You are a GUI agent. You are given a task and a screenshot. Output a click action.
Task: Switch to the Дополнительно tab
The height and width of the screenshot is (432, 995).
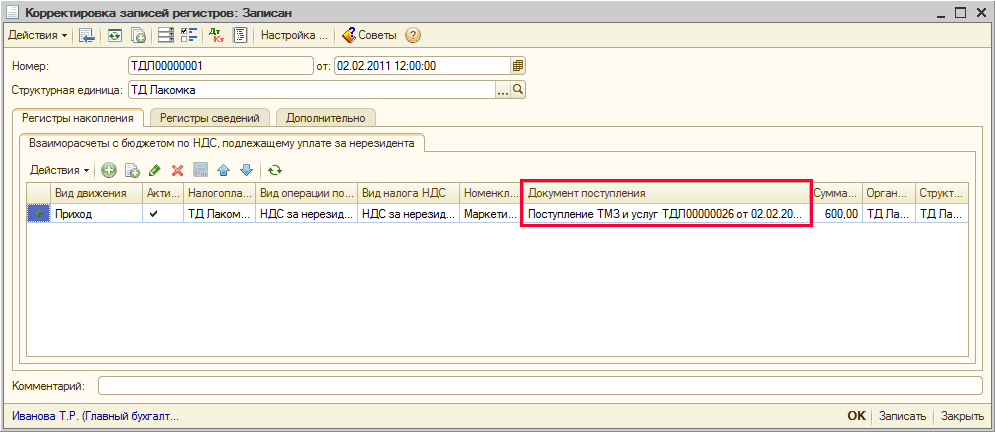(326, 118)
